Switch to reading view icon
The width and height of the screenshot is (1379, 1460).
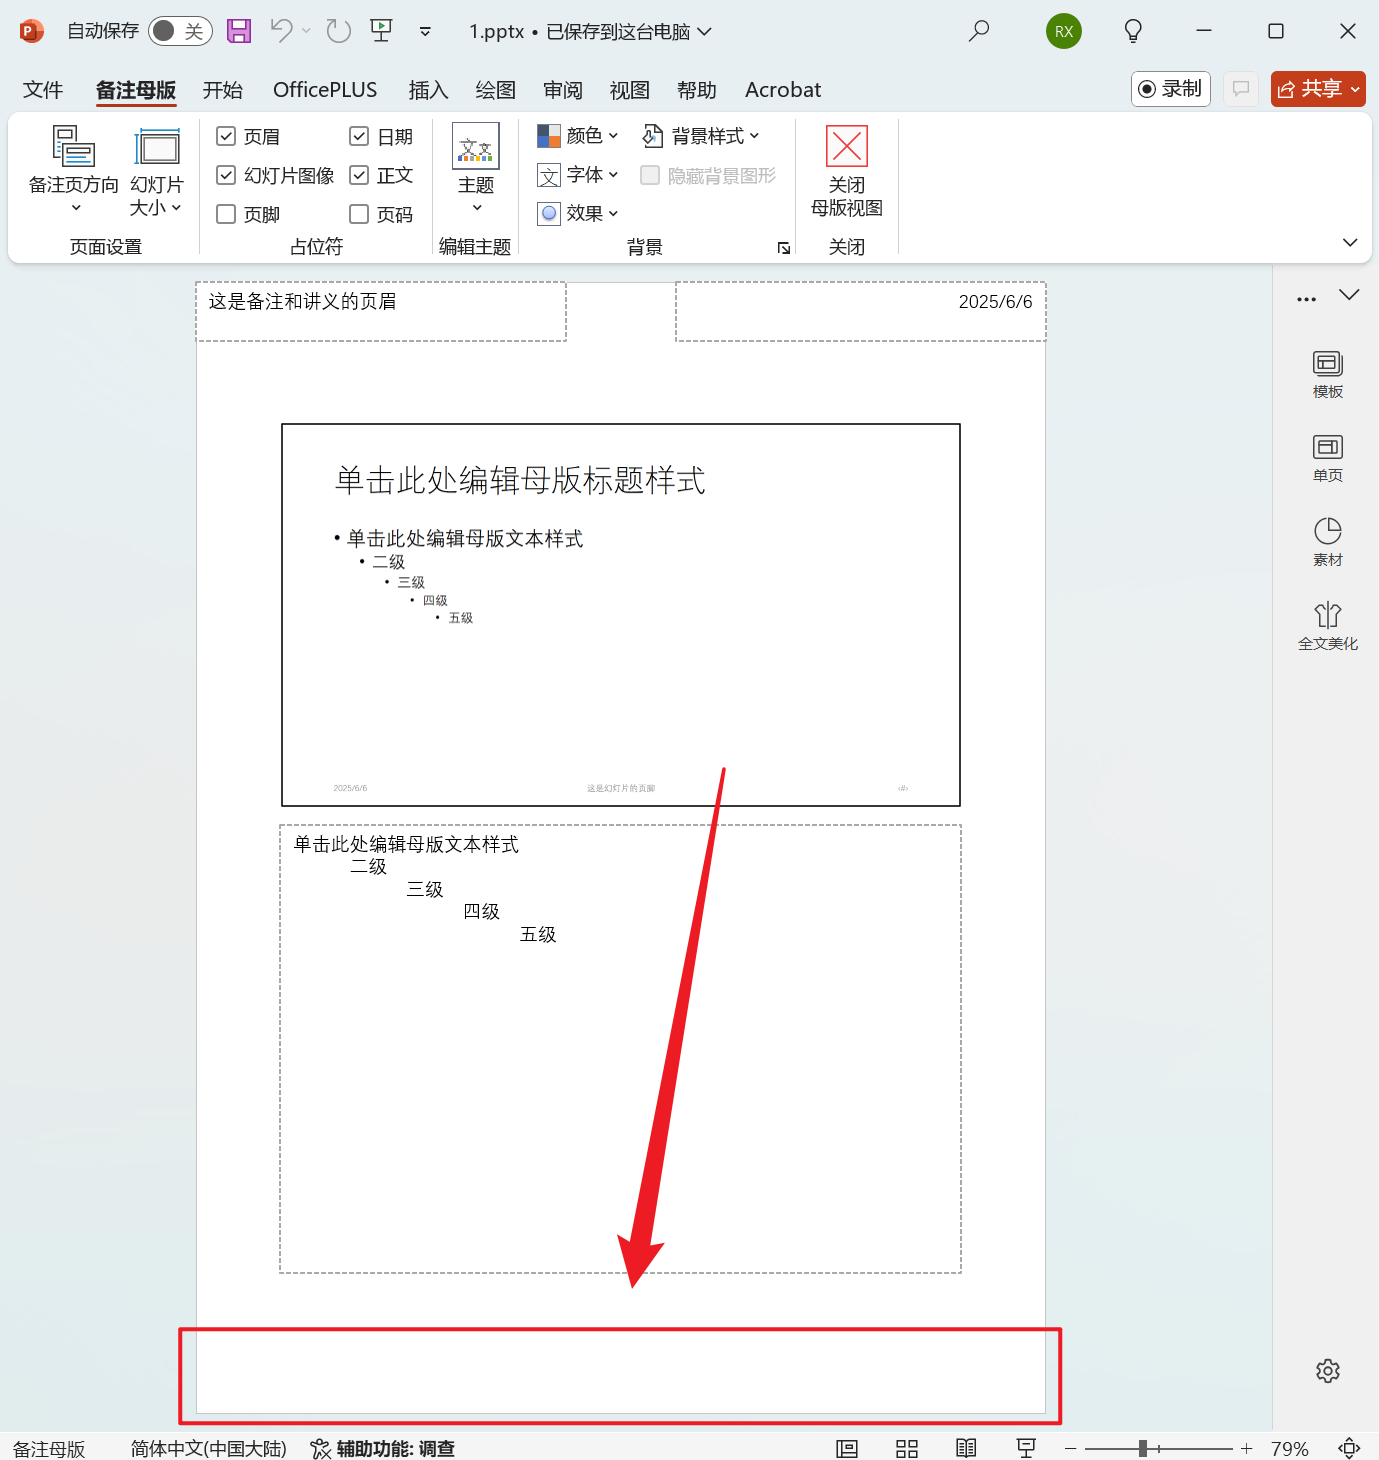(966, 1448)
